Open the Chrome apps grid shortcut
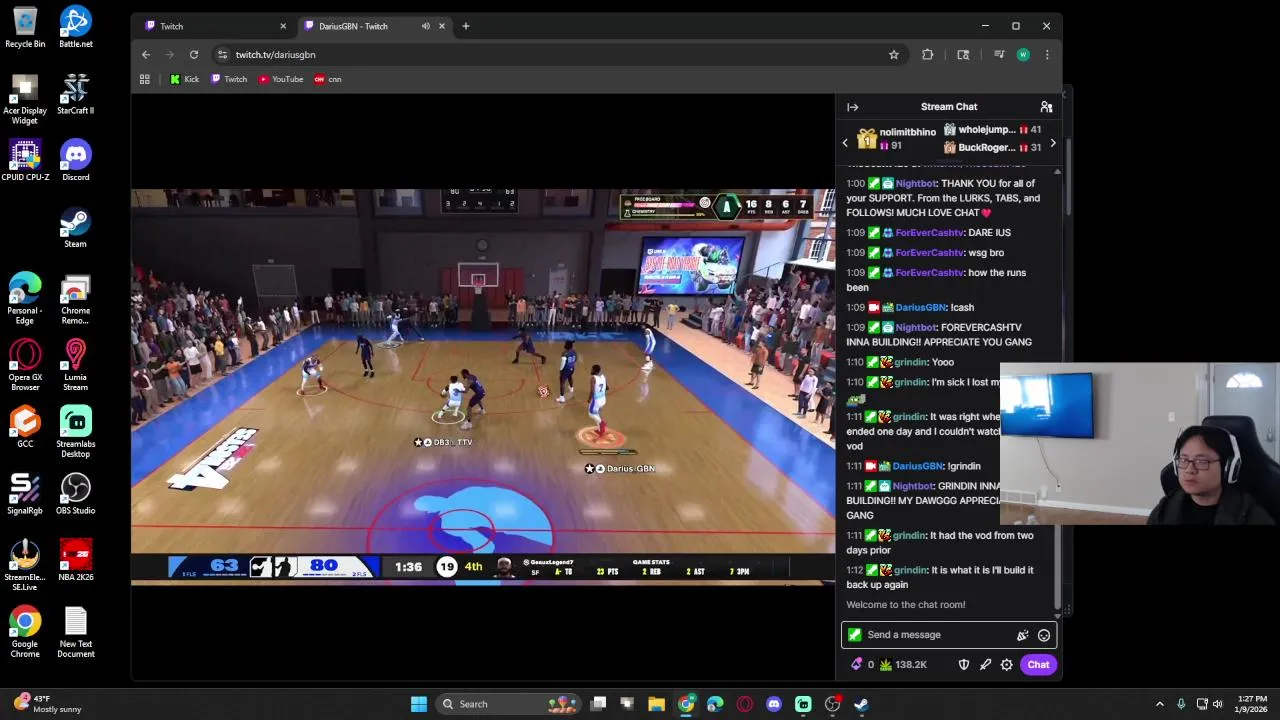 [145, 79]
